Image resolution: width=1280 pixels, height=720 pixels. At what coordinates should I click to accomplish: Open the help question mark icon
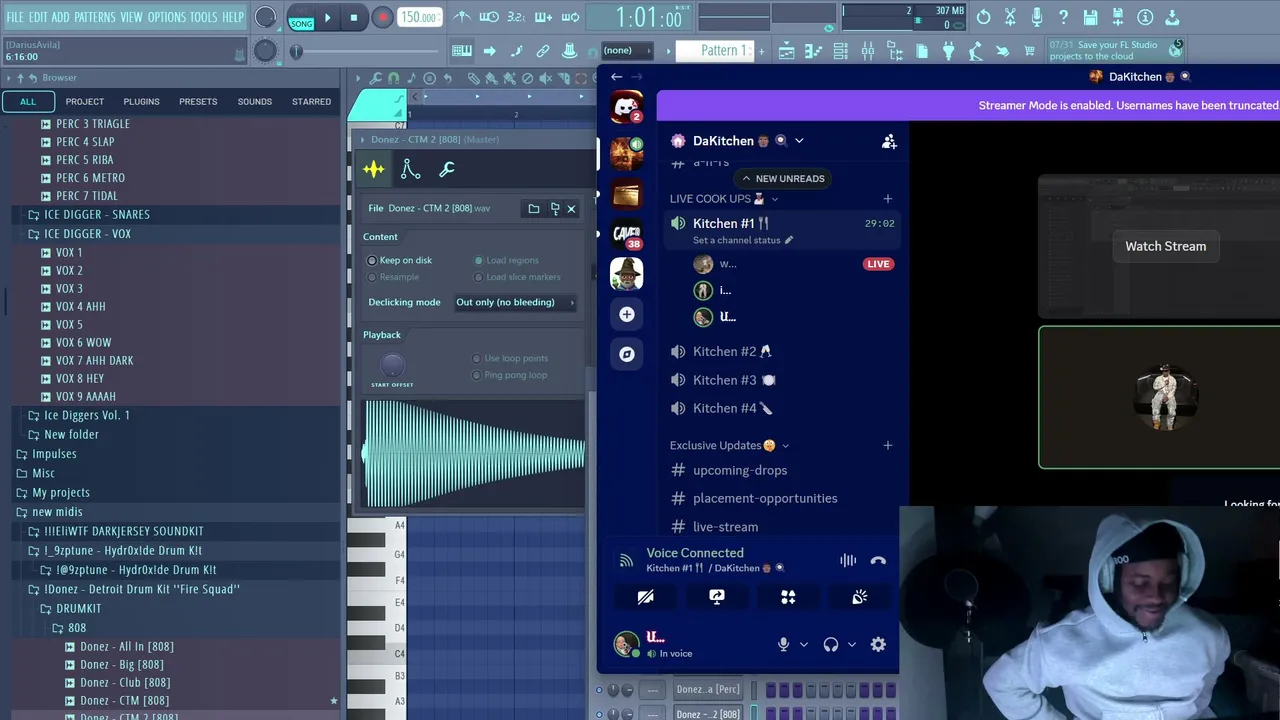1064,17
